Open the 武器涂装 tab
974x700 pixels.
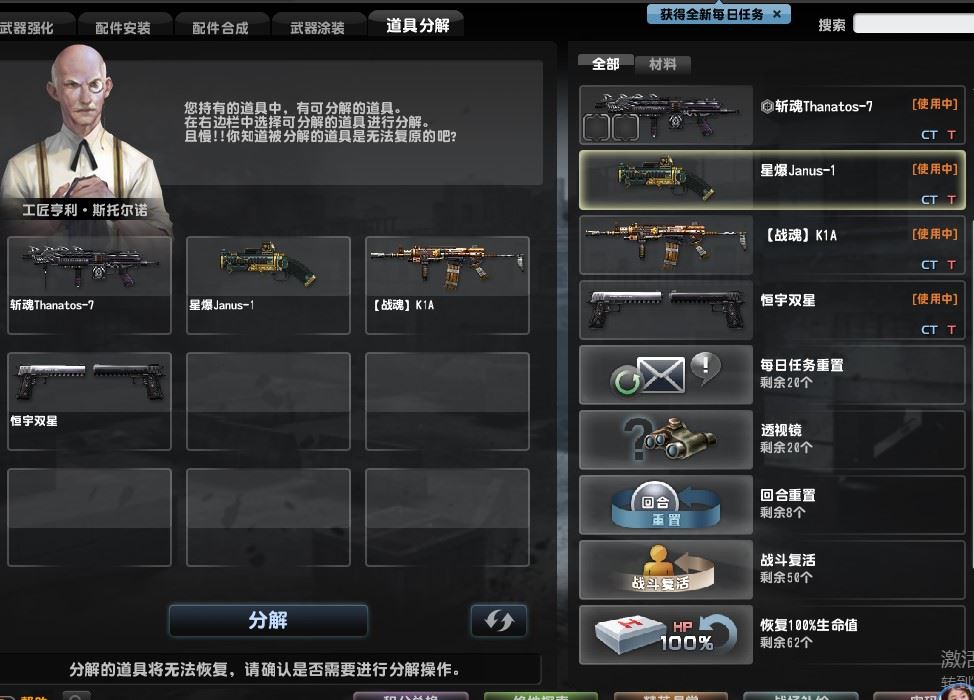[317, 27]
